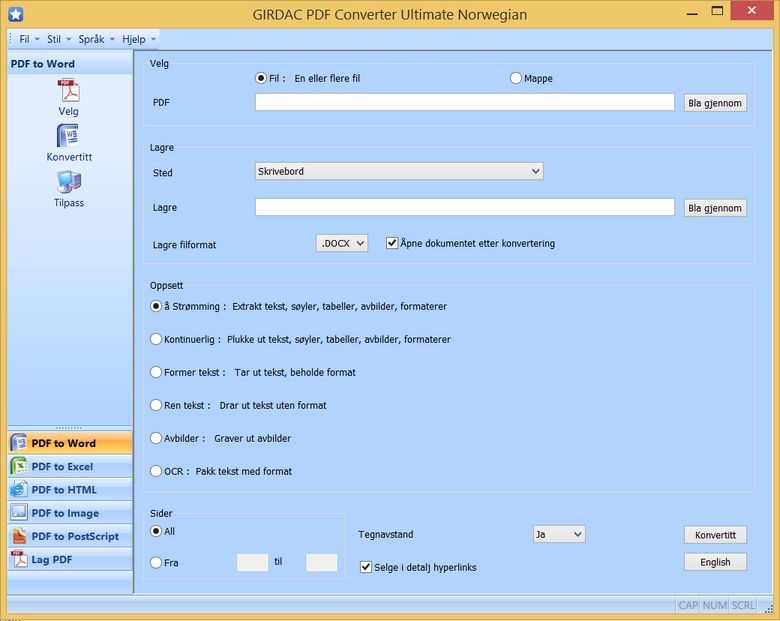
Task: Click the sidebar splitter grip dots
Action: [69, 427]
